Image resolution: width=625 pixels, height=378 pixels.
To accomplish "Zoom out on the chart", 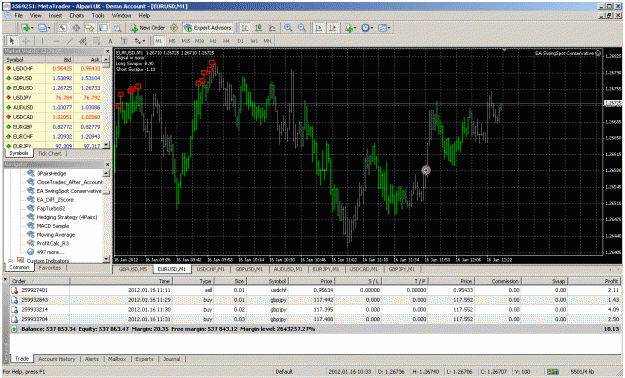I will [x=302, y=28].
